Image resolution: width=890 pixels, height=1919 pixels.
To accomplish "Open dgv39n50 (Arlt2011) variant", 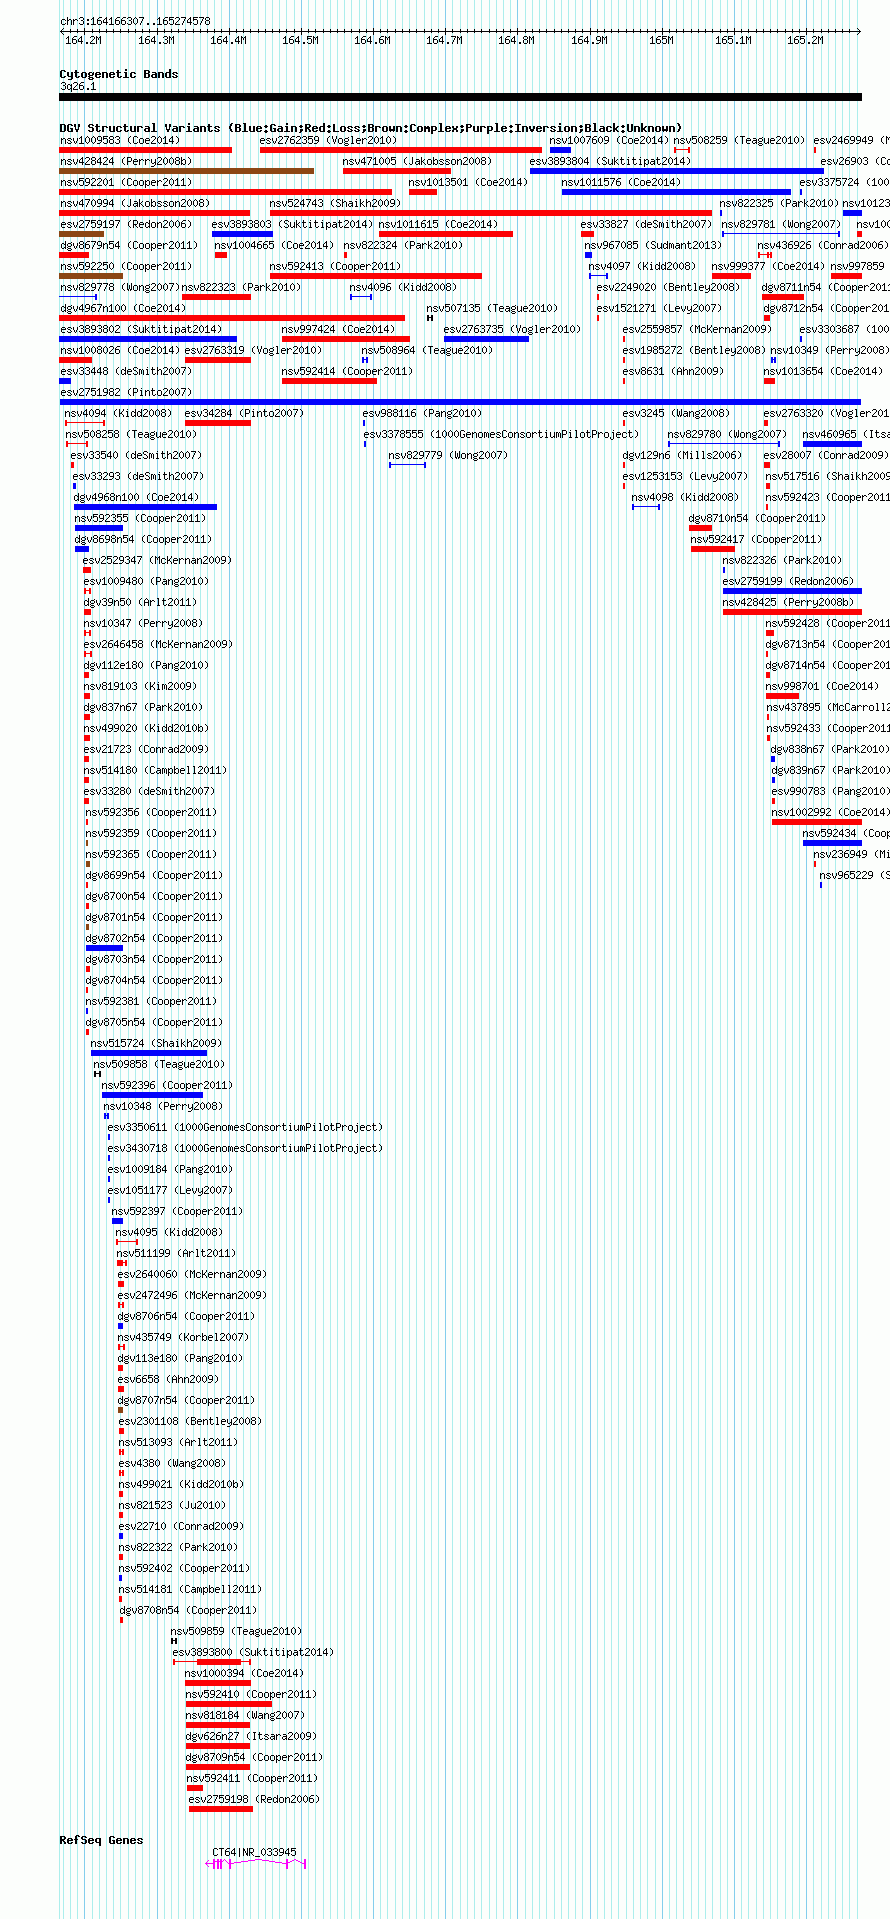I will (x=140, y=602).
